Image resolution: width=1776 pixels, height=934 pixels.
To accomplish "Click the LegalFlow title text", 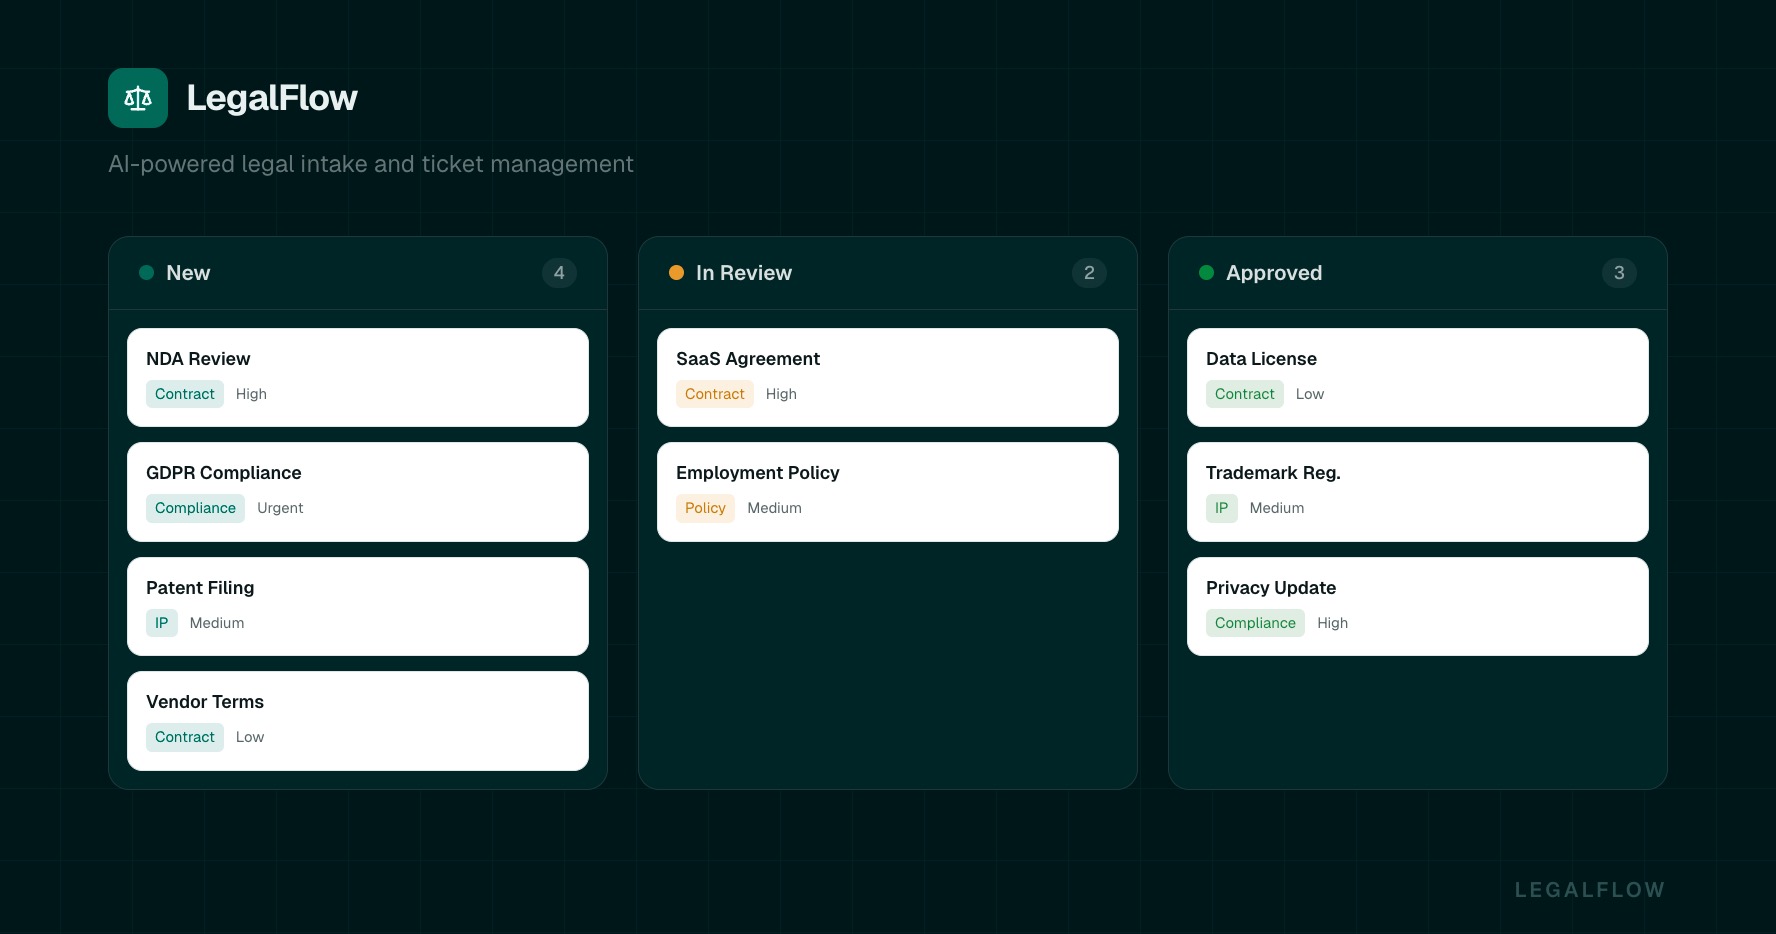I will (x=272, y=98).
